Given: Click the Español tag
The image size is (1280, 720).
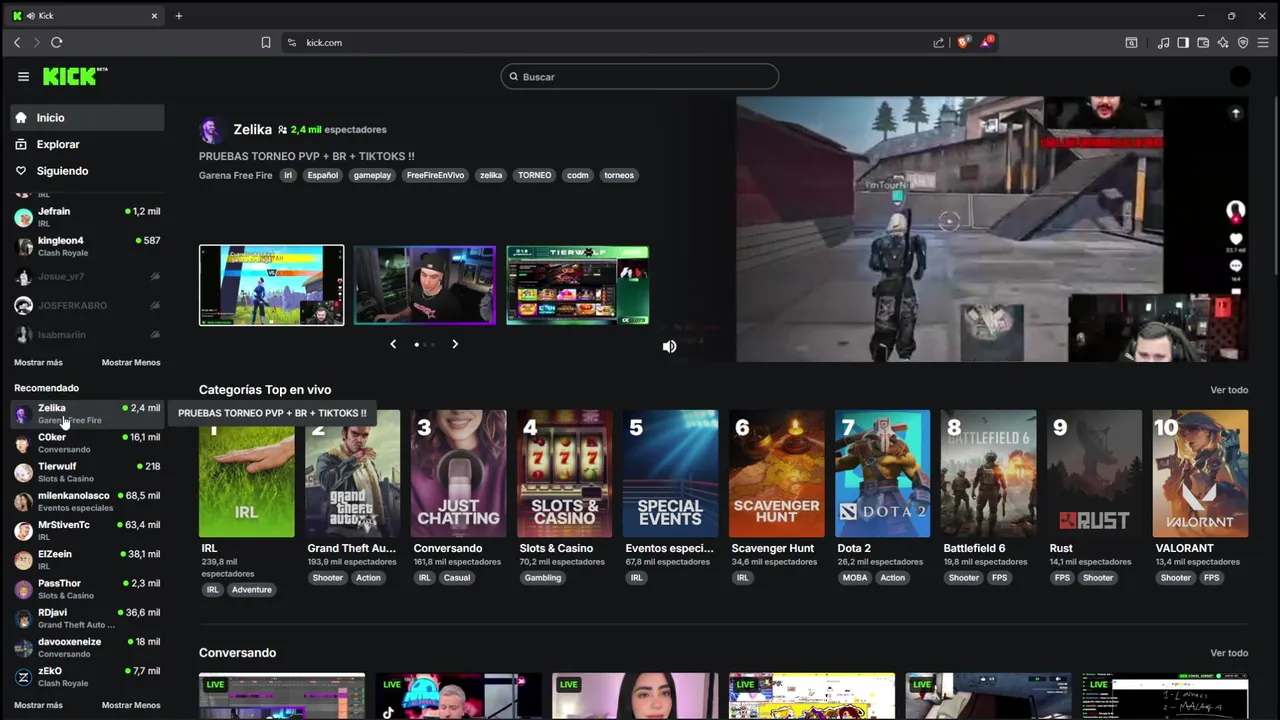Looking at the screenshot, I should [x=322, y=175].
